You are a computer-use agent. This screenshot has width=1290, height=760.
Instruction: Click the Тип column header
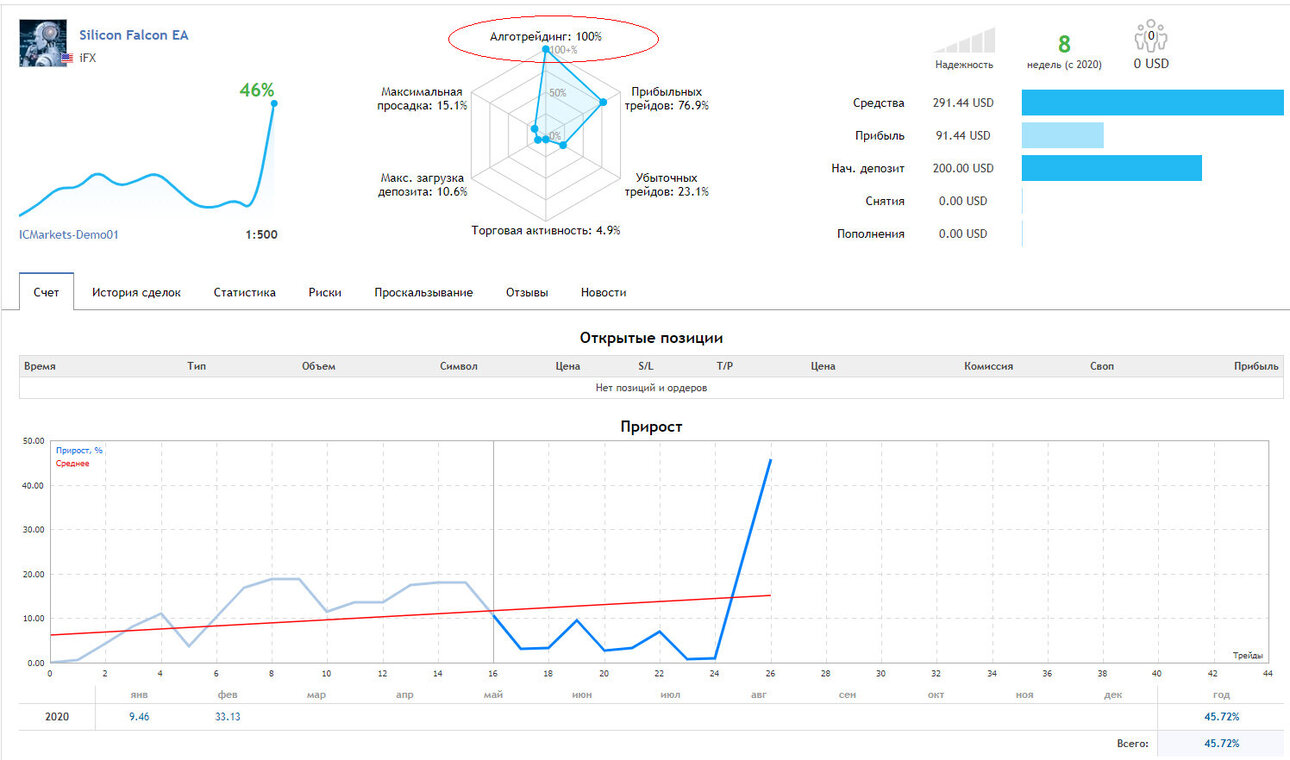[x=196, y=366]
